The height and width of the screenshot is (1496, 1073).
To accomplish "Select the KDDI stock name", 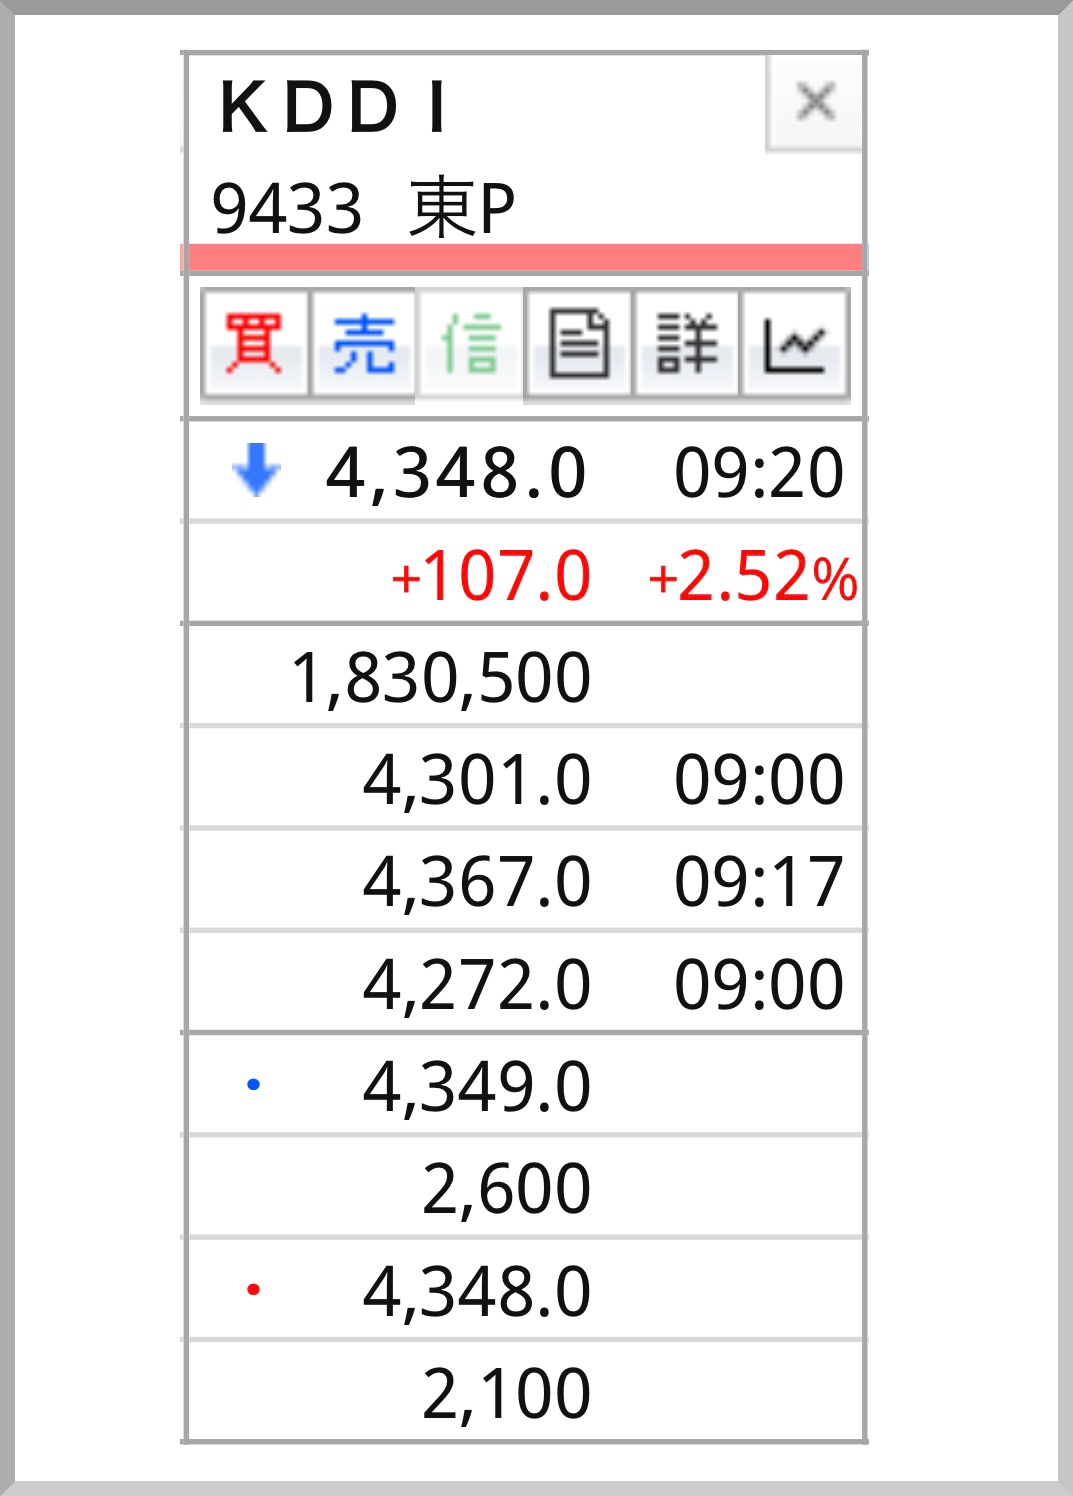I will tap(334, 107).
